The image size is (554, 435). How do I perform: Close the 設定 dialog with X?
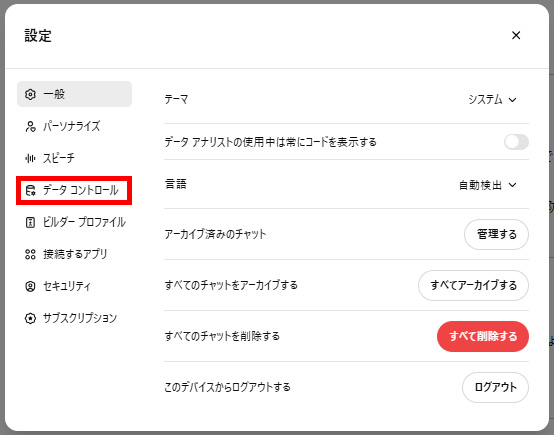516,35
